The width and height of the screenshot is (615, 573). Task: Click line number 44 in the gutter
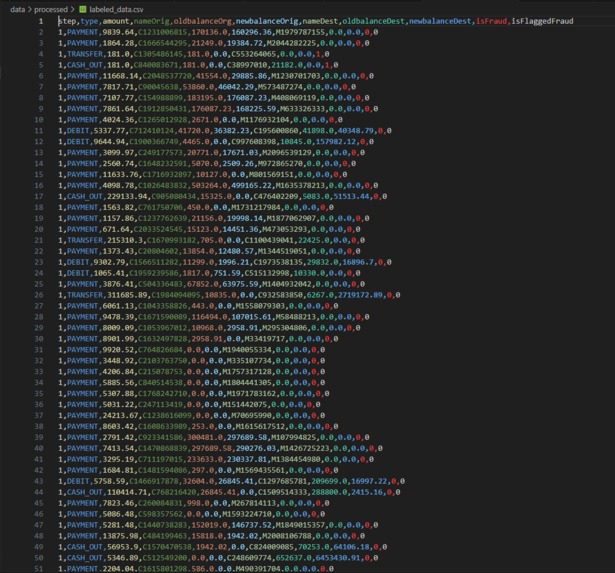(39, 492)
